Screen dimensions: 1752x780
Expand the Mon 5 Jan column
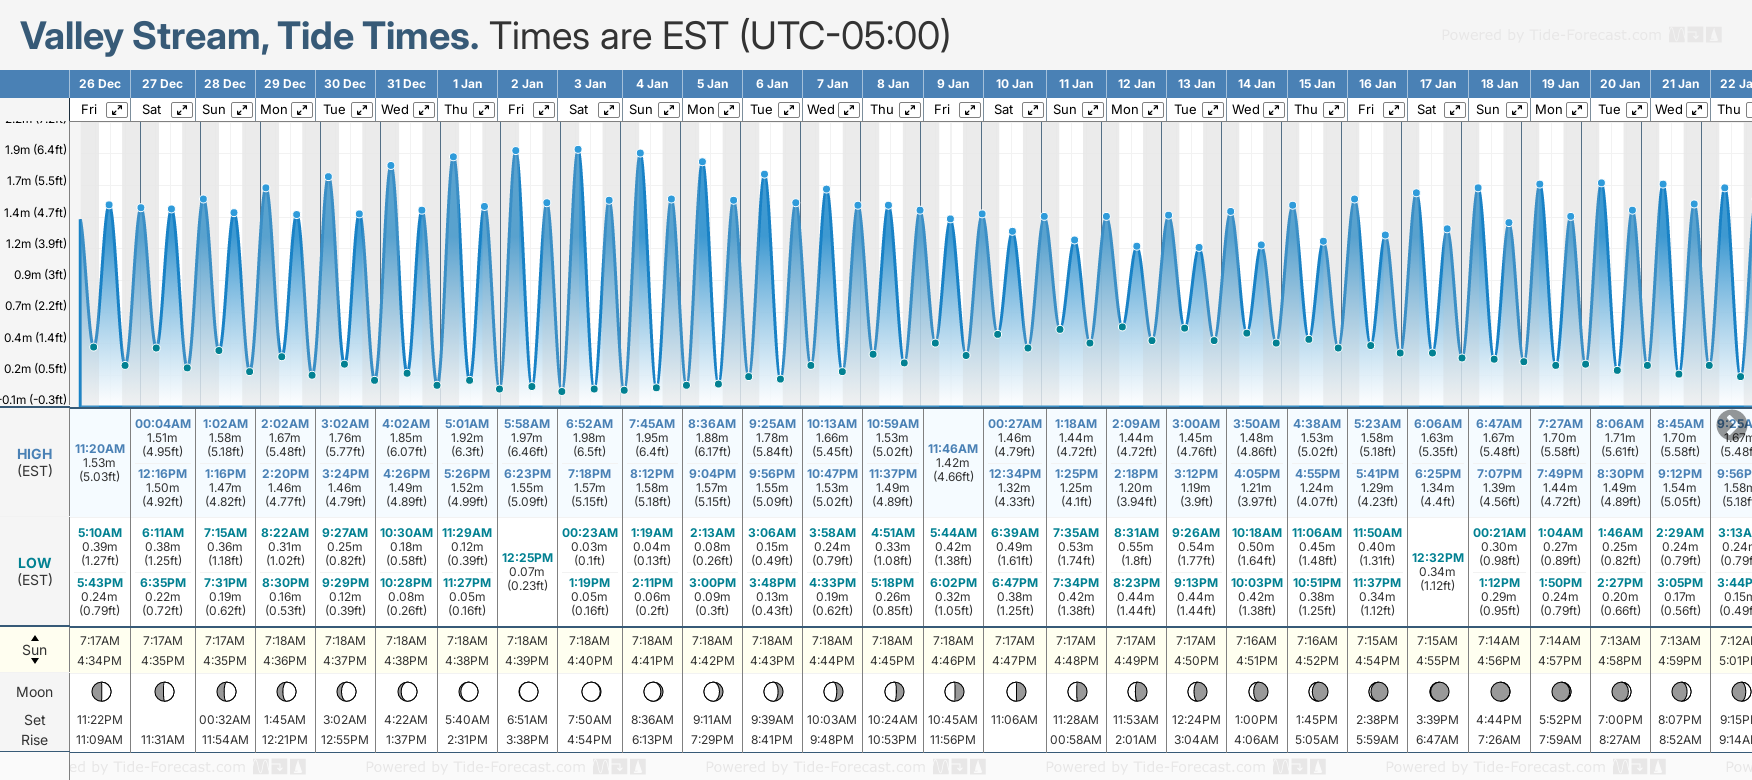[729, 110]
